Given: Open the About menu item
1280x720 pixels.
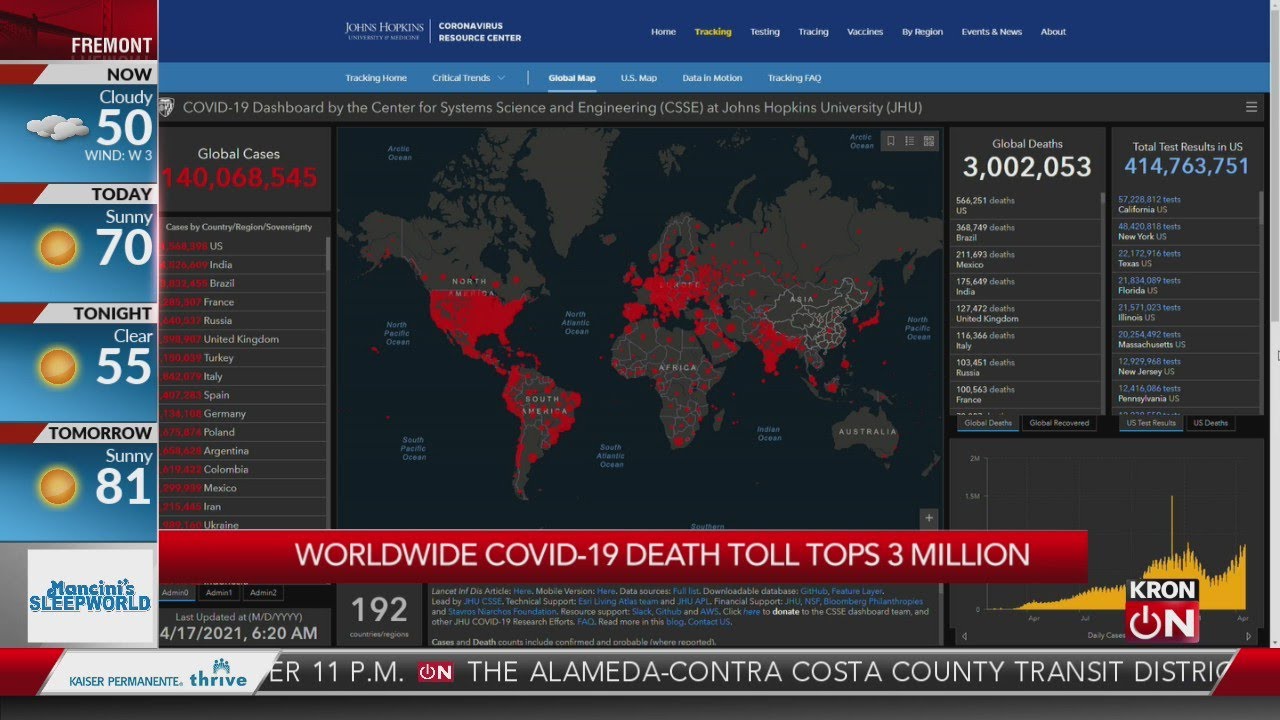Looking at the screenshot, I should point(1053,32).
